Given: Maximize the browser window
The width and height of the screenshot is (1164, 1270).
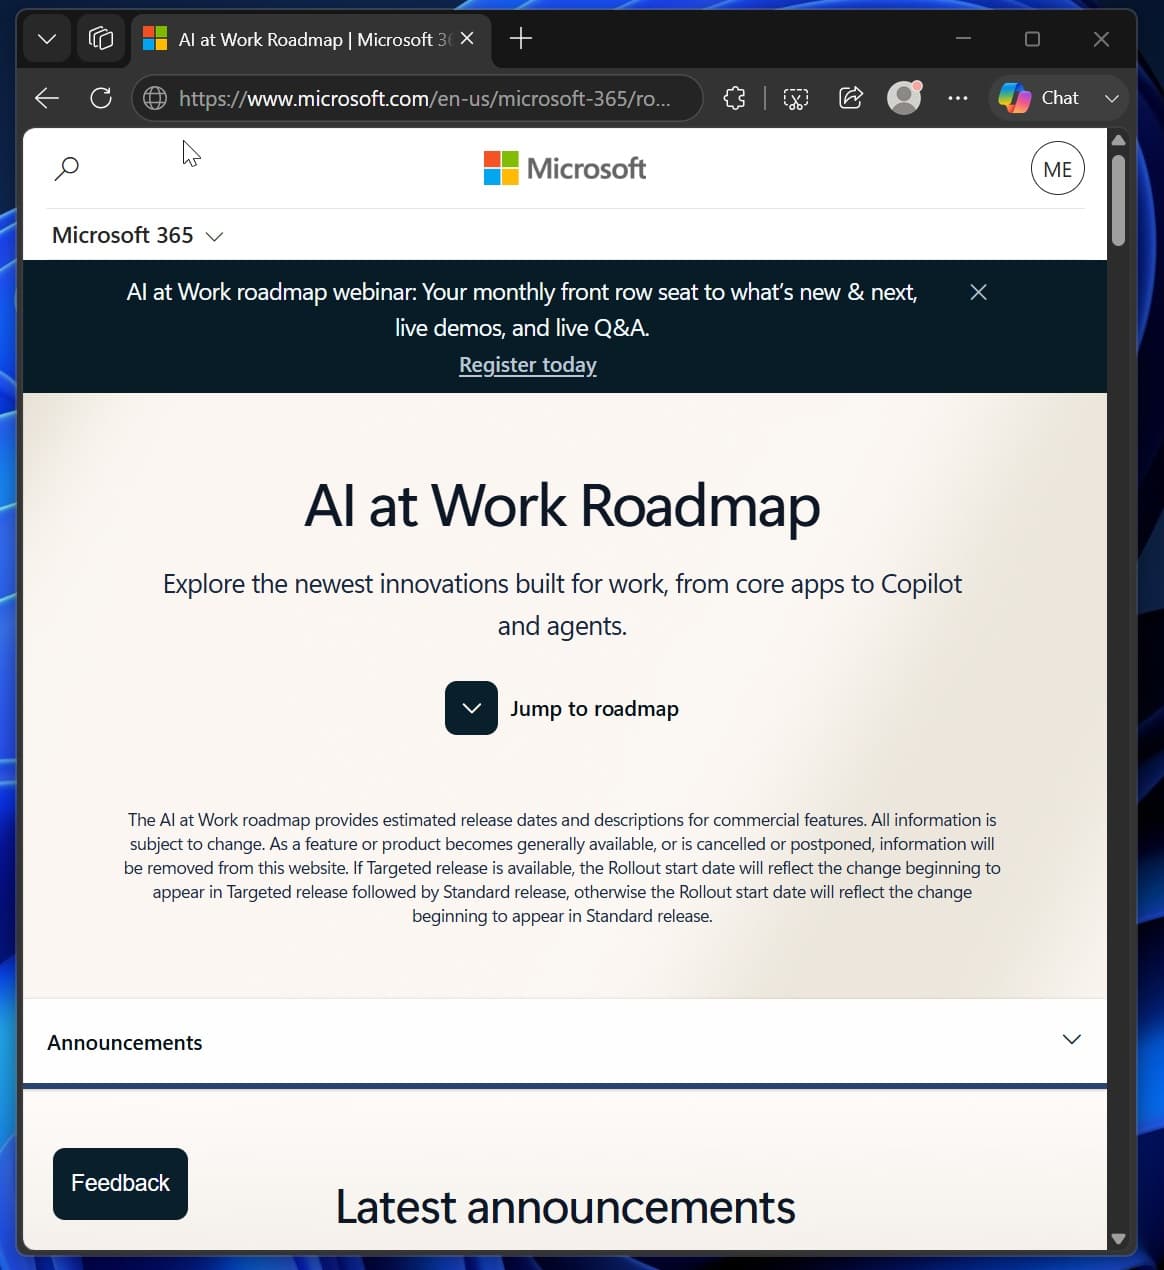Looking at the screenshot, I should (x=1033, y=39).
